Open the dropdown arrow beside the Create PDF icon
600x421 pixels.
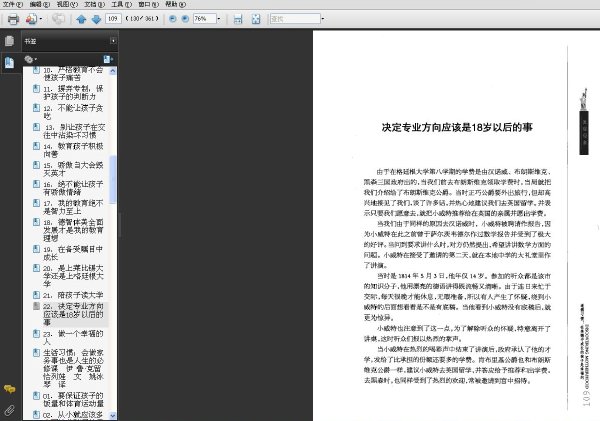41,19
